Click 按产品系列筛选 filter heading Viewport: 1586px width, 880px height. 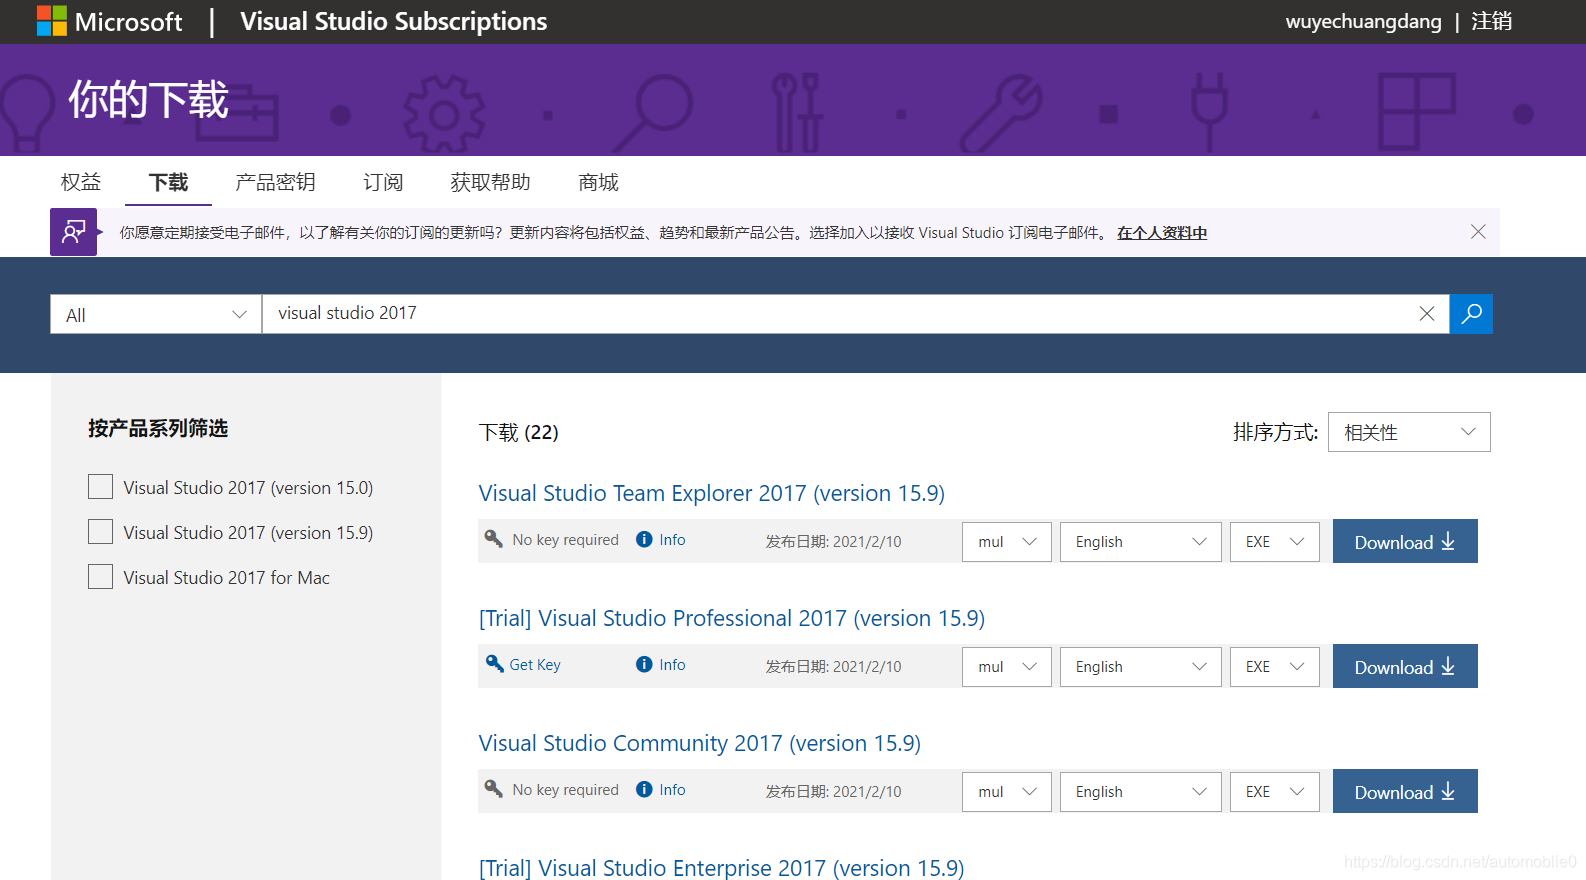click(158, 428)
